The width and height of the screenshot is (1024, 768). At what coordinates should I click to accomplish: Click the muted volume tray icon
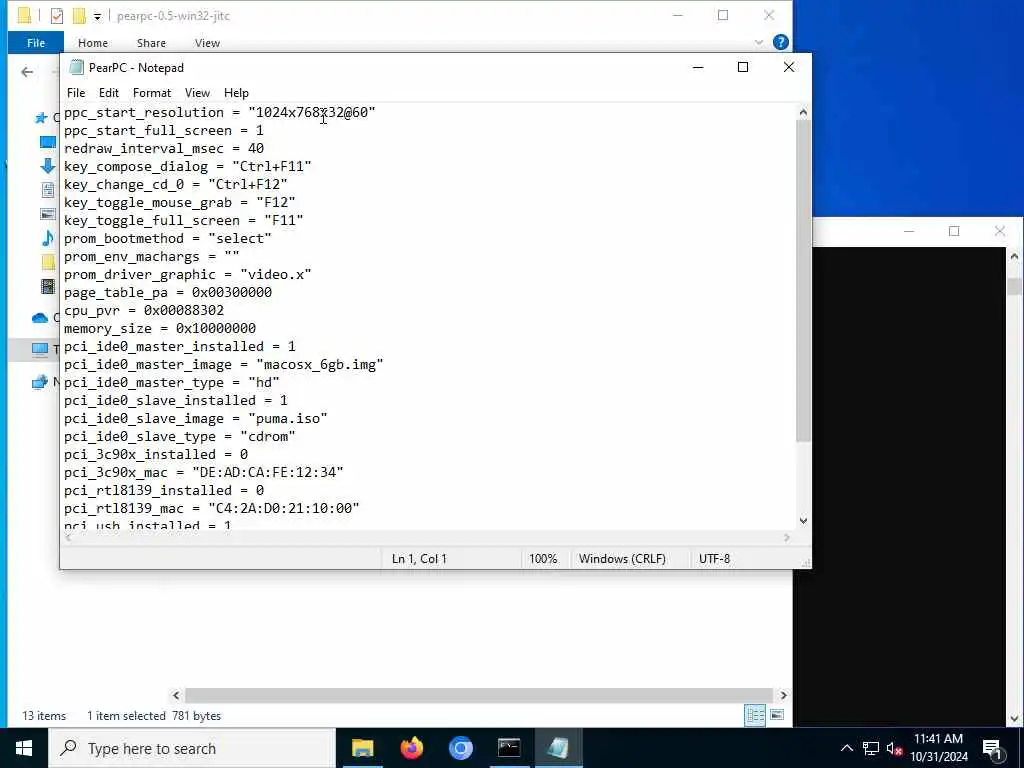(894, 748)
